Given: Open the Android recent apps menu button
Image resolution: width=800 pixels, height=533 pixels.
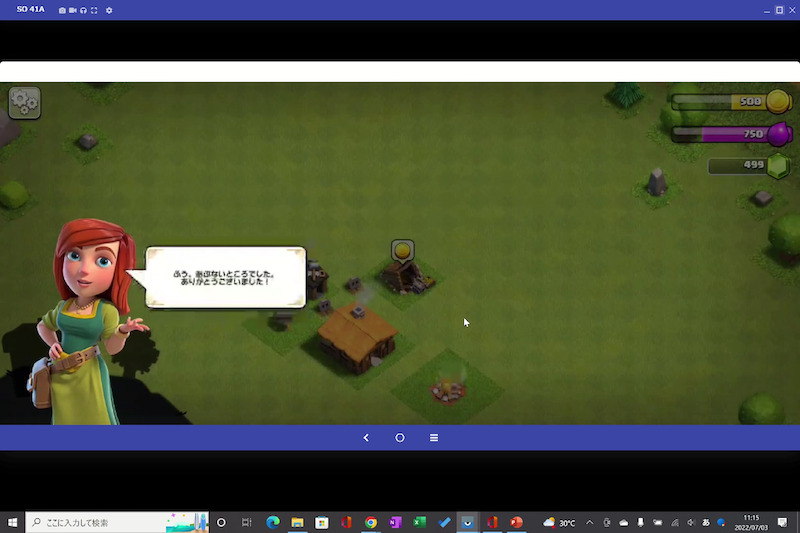Looking at the screenshot, I should click(434, 438).
